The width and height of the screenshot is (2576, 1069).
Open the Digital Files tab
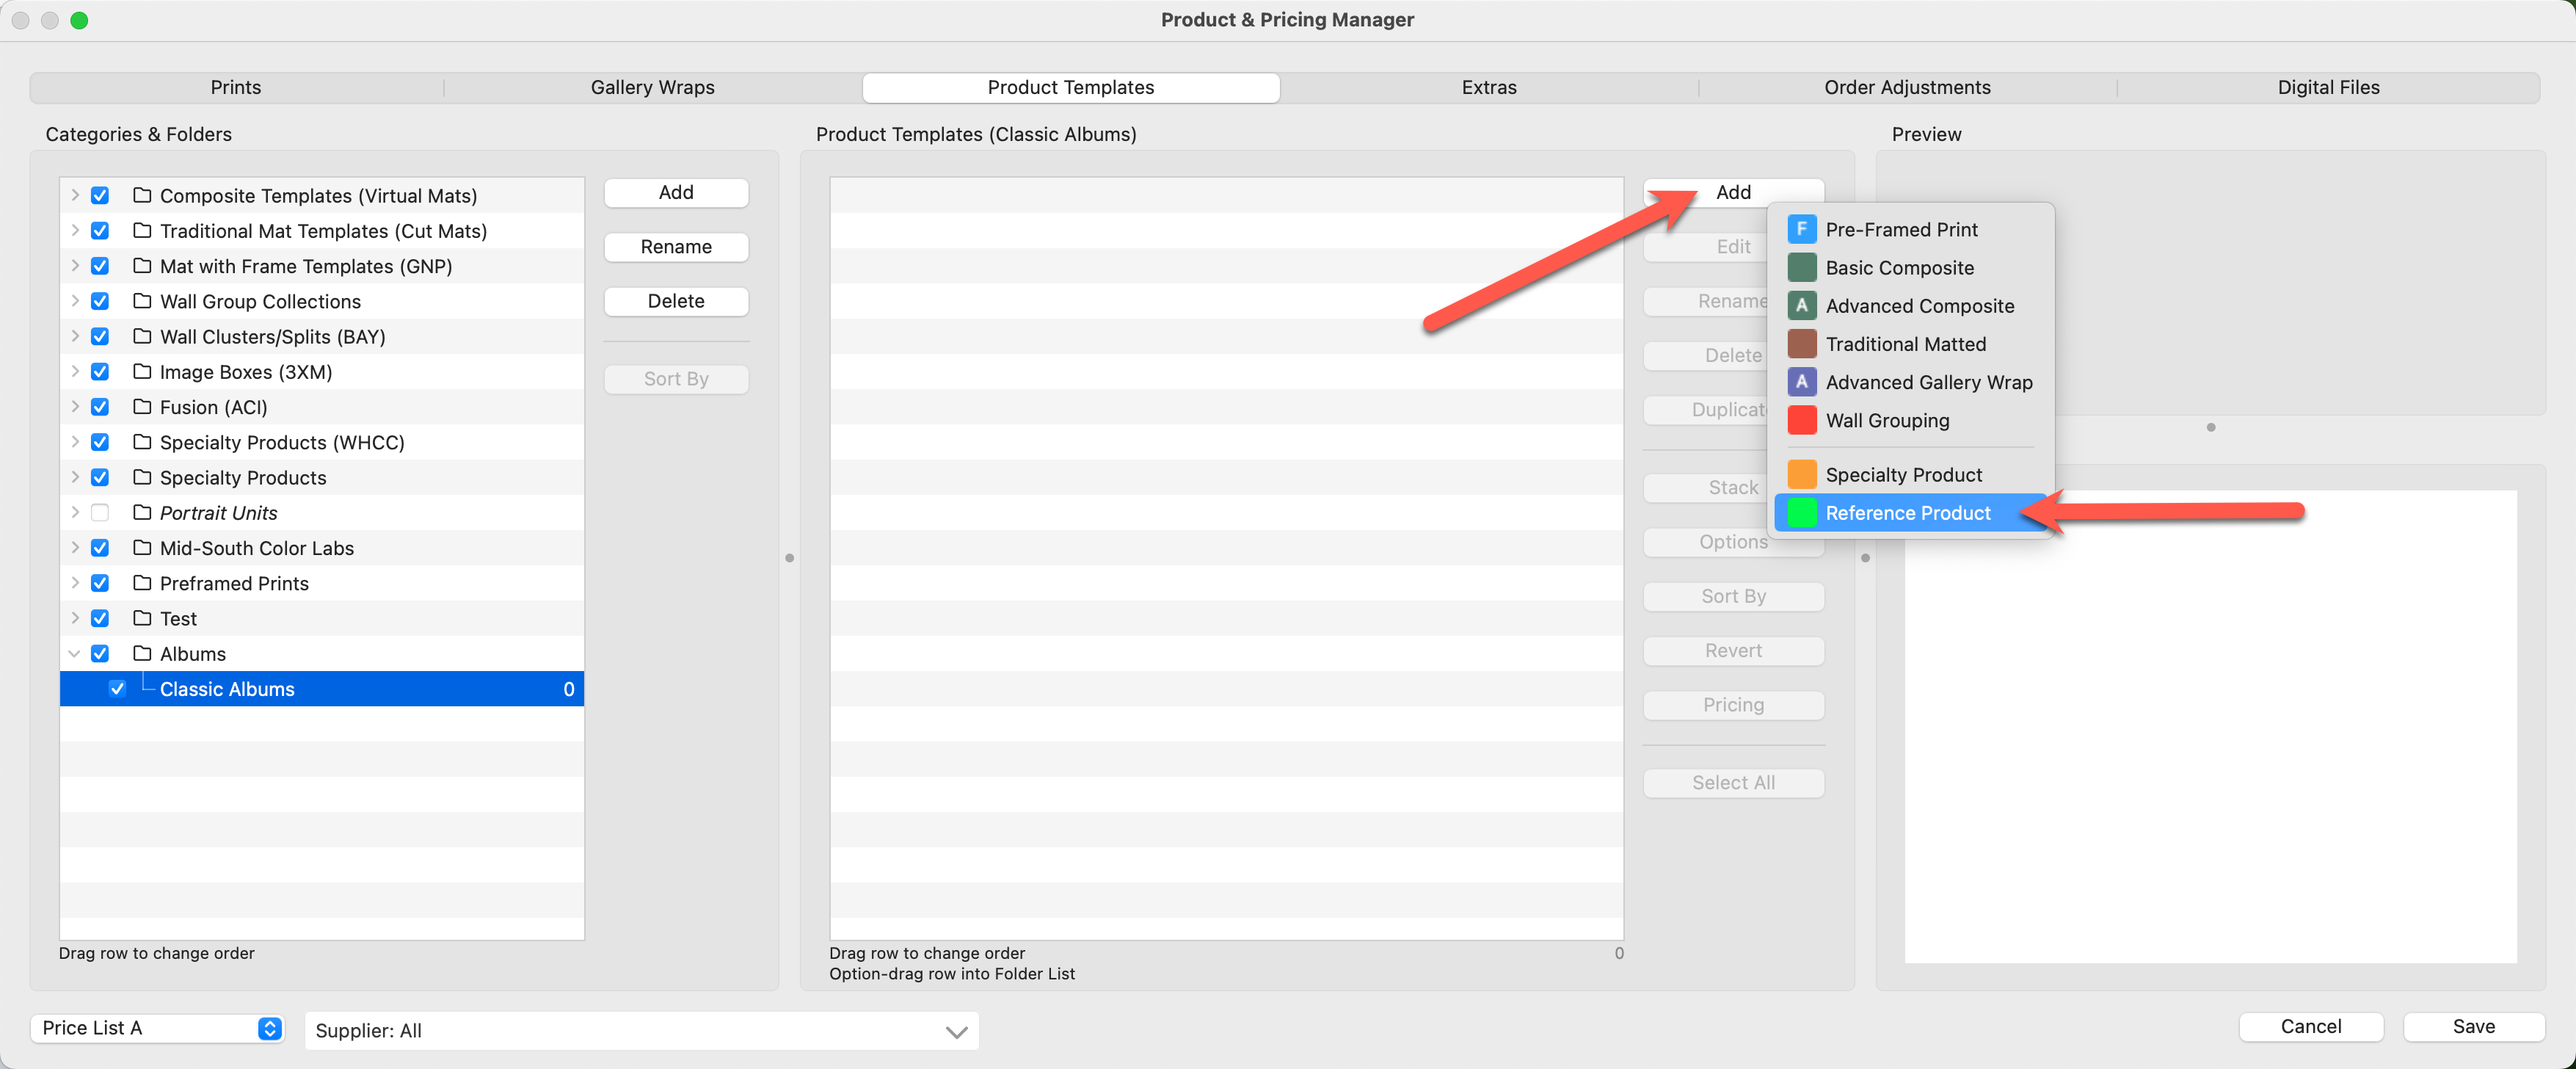pos(2327,87)
